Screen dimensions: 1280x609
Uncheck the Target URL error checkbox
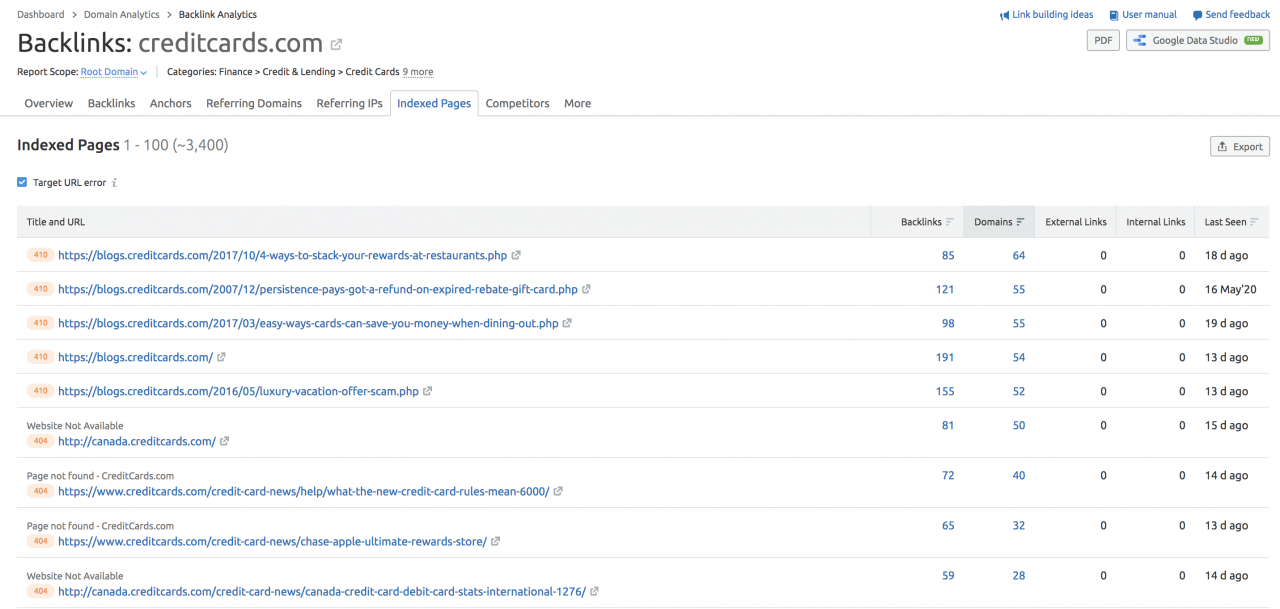(x=22, y=183)
